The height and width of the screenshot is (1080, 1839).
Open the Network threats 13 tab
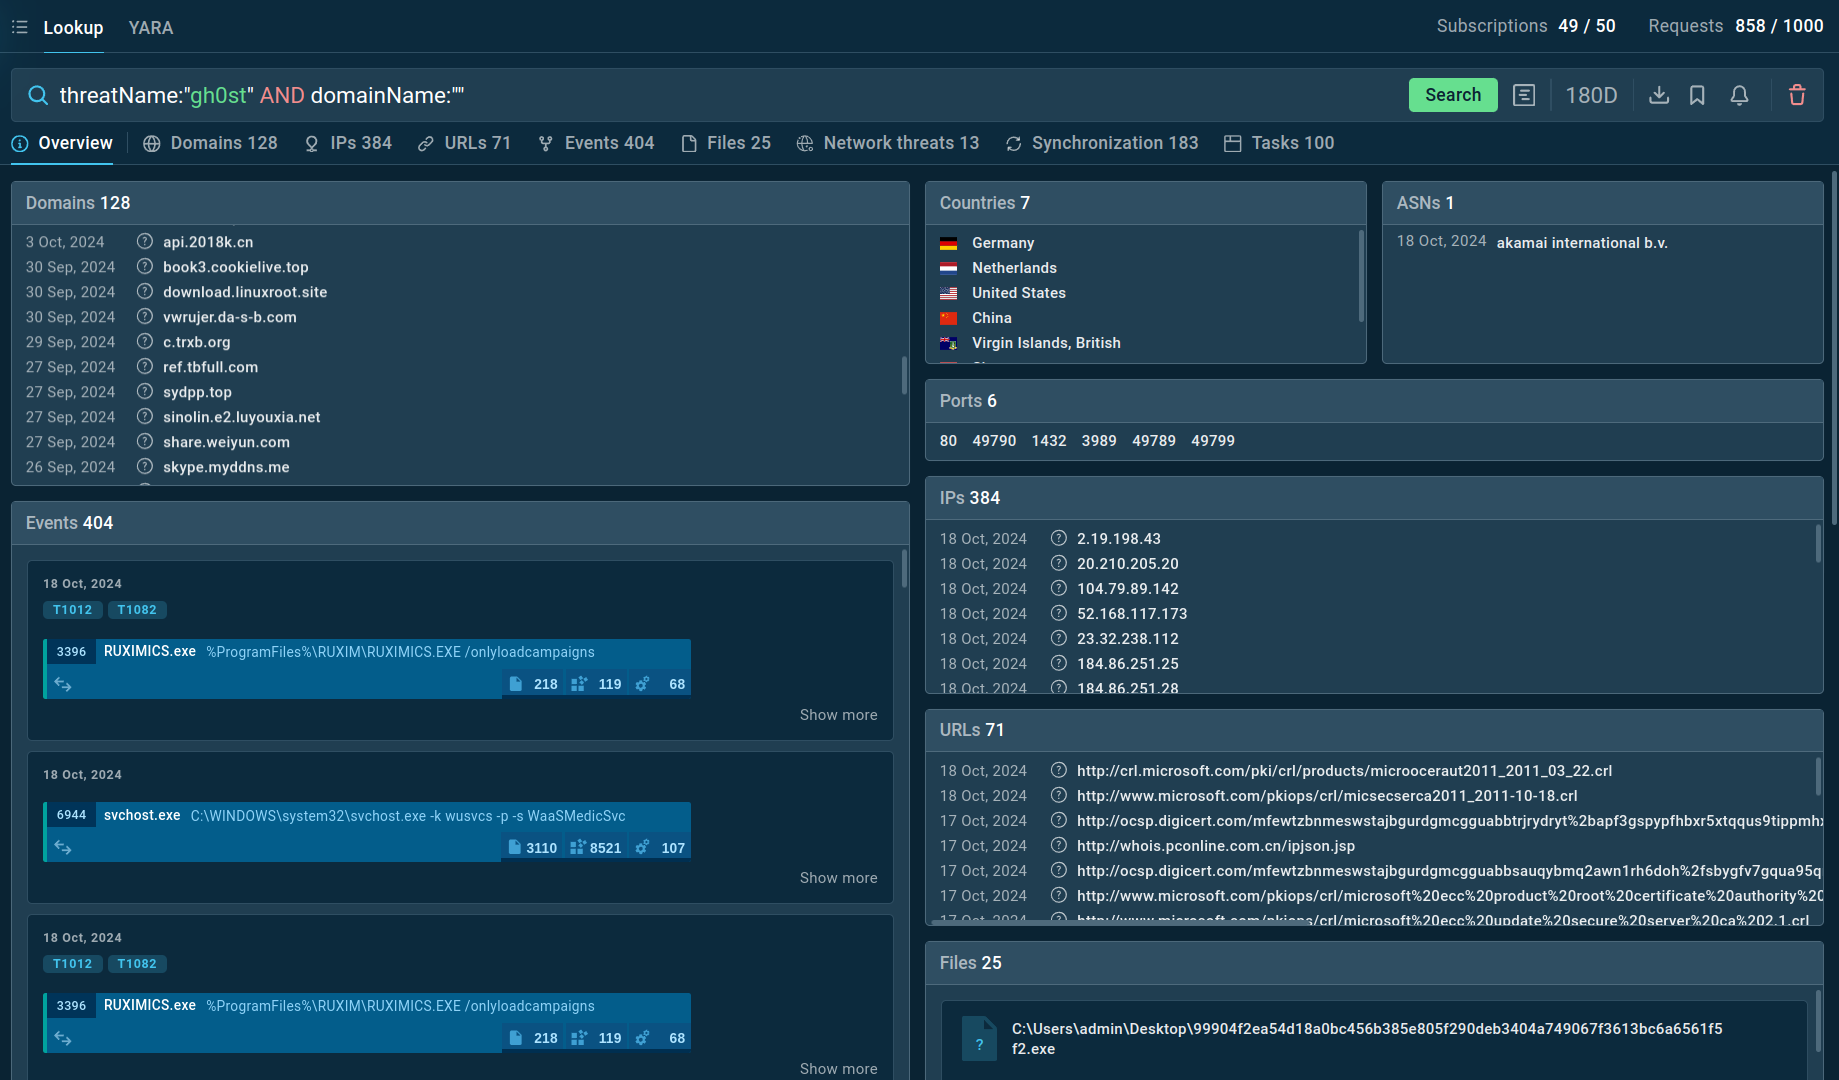(x=888, y=143)
